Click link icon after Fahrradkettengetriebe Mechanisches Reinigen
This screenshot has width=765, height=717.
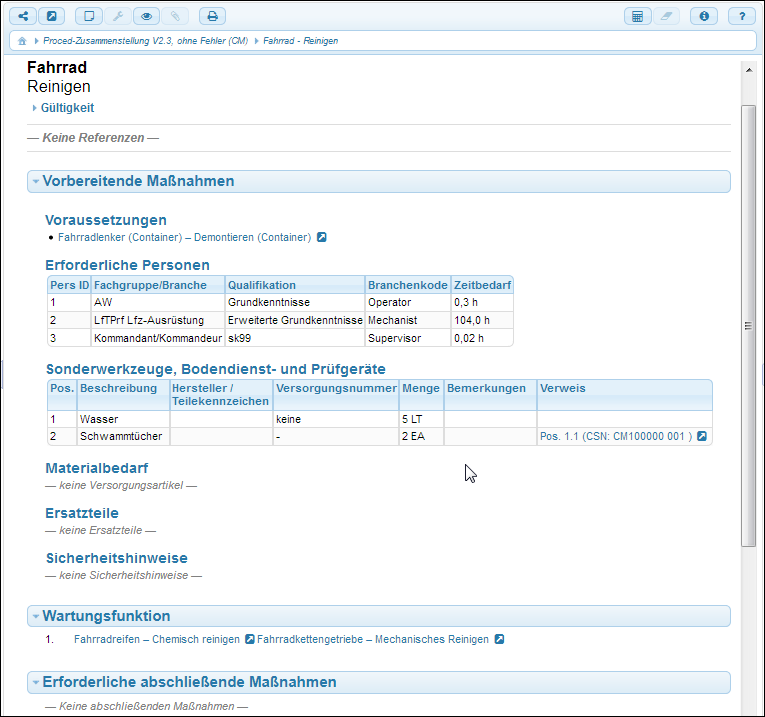pyautogui.click(x=499, y=639)
